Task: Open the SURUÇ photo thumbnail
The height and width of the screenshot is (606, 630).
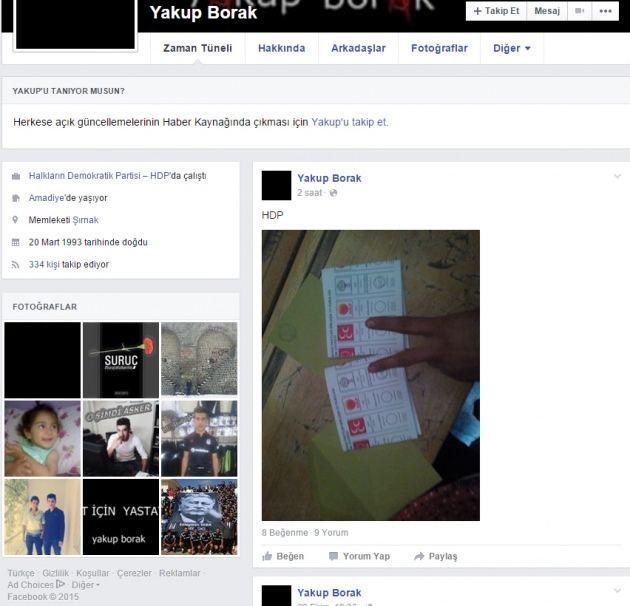Action: [x=121, y=360]
